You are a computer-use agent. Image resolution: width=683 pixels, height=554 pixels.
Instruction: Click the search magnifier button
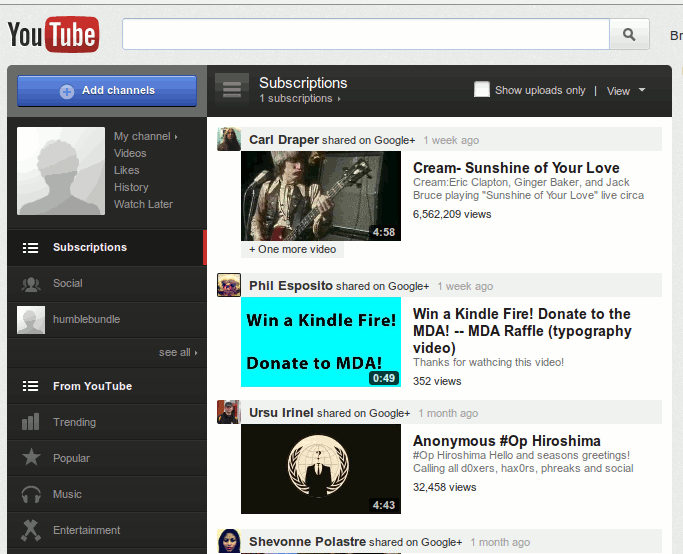(x=629, y=34)
